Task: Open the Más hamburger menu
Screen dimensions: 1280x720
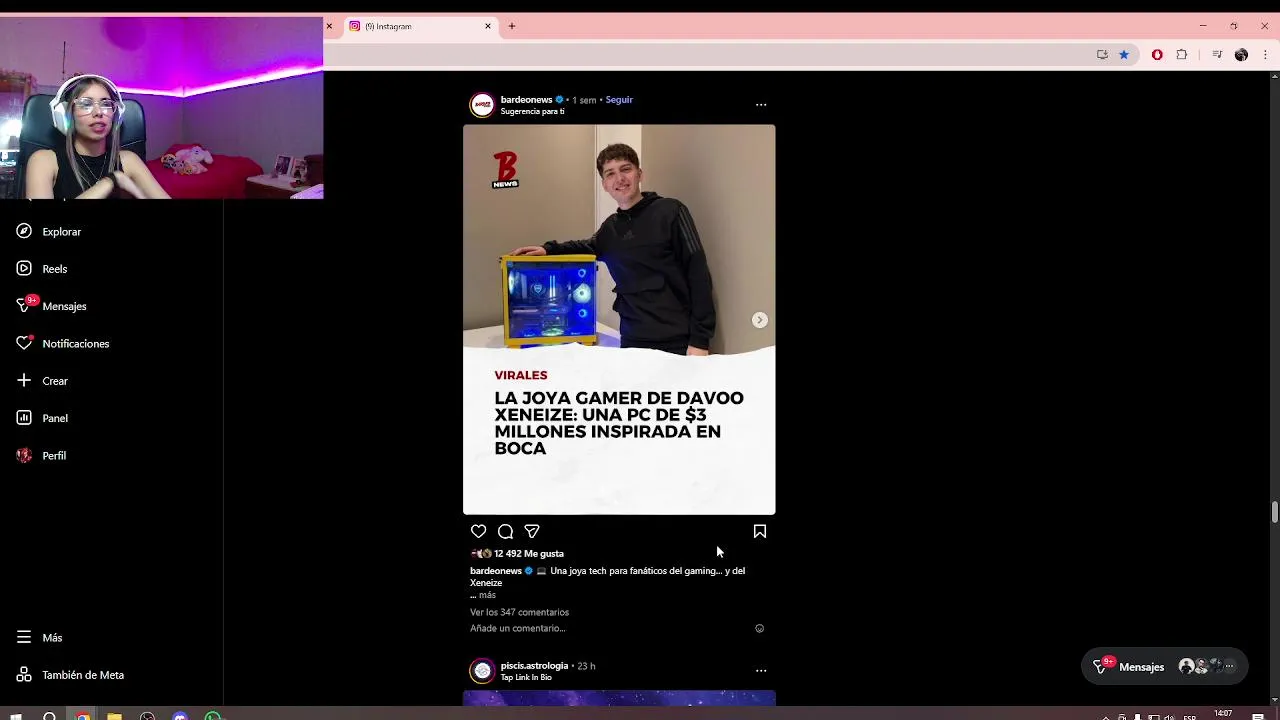Action: (x=24, y=637)
